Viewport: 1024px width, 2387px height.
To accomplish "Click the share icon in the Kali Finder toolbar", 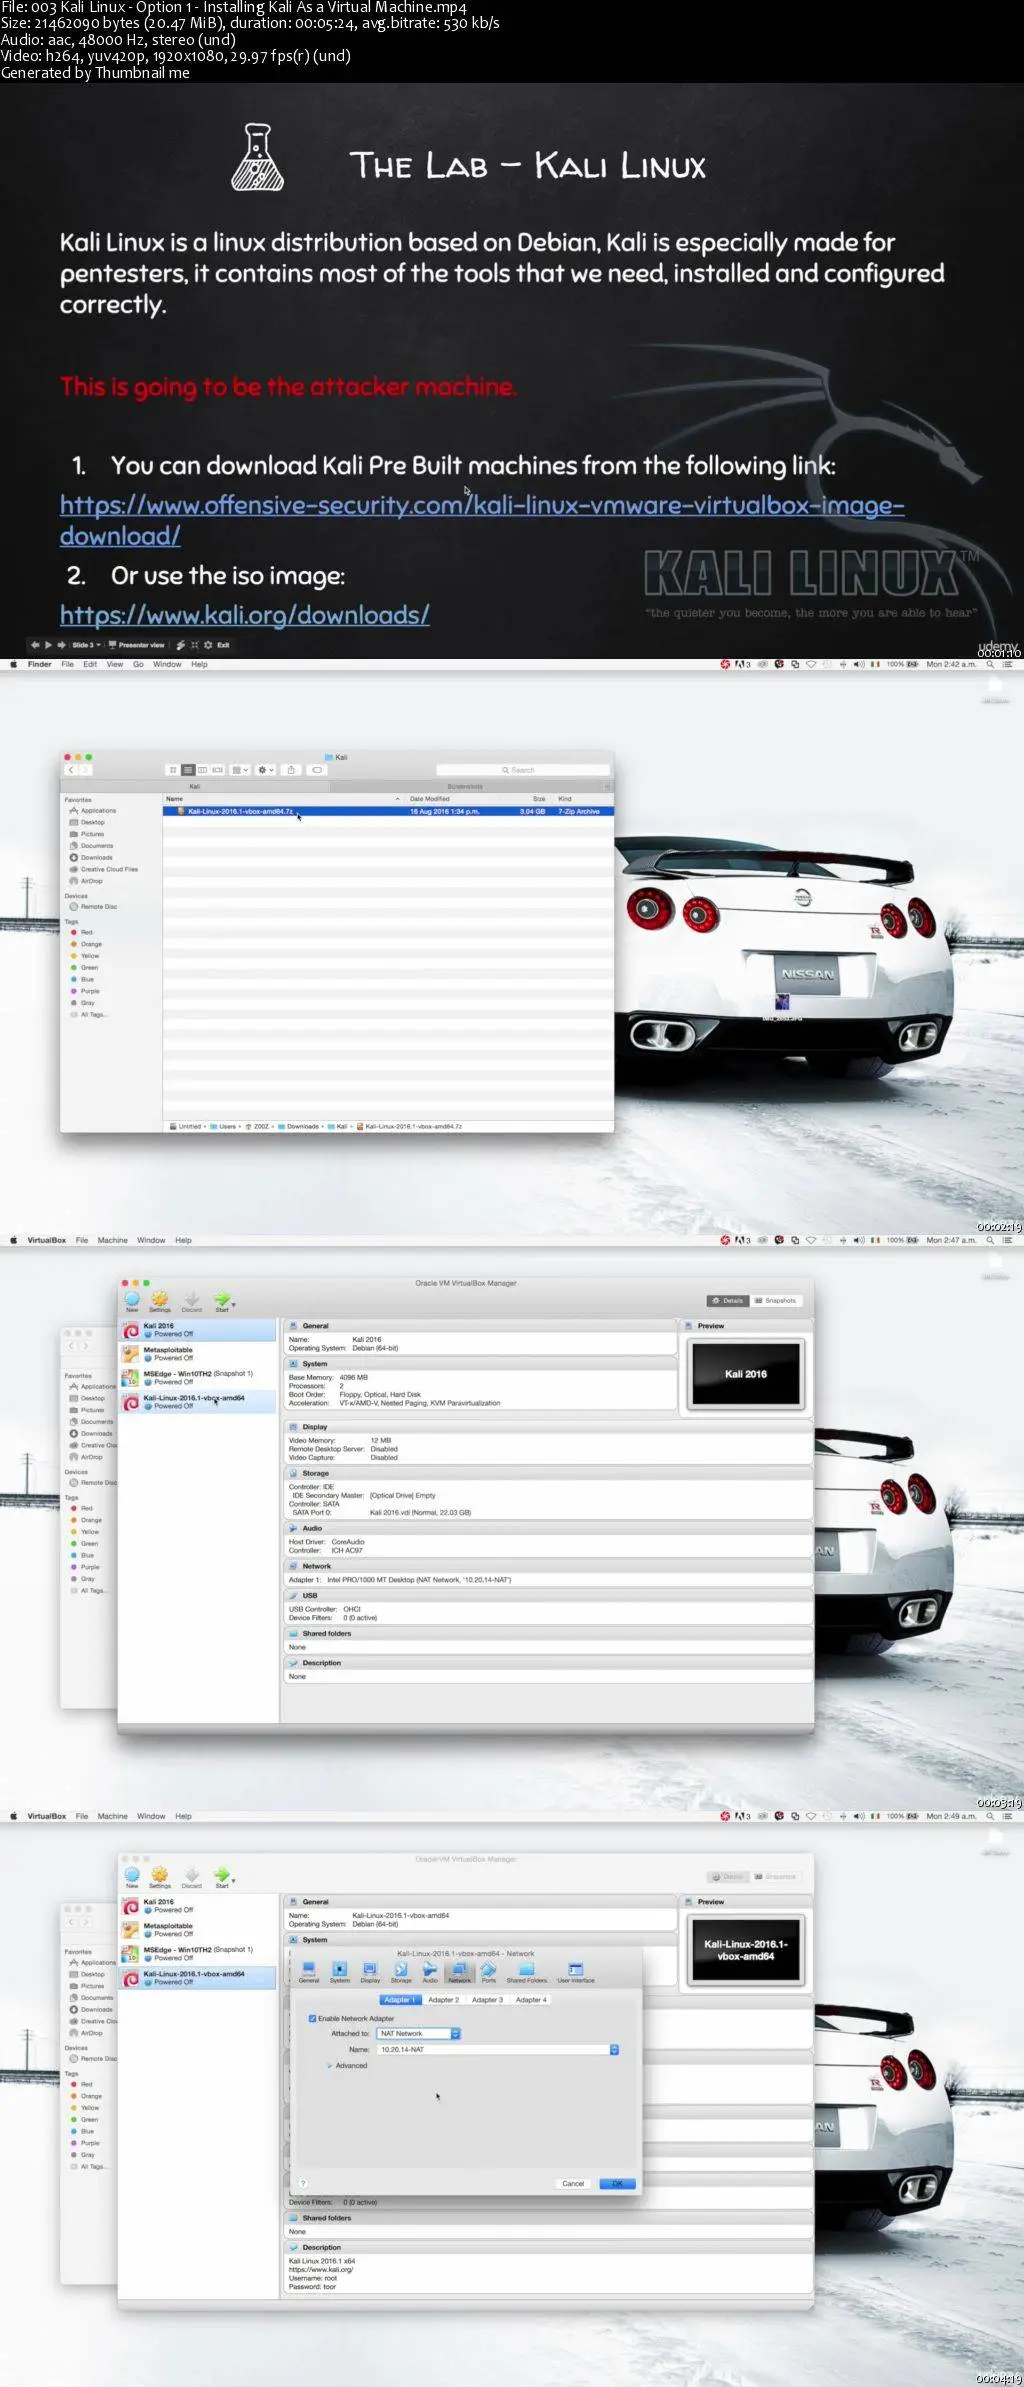I will click(x=291, y=770).
